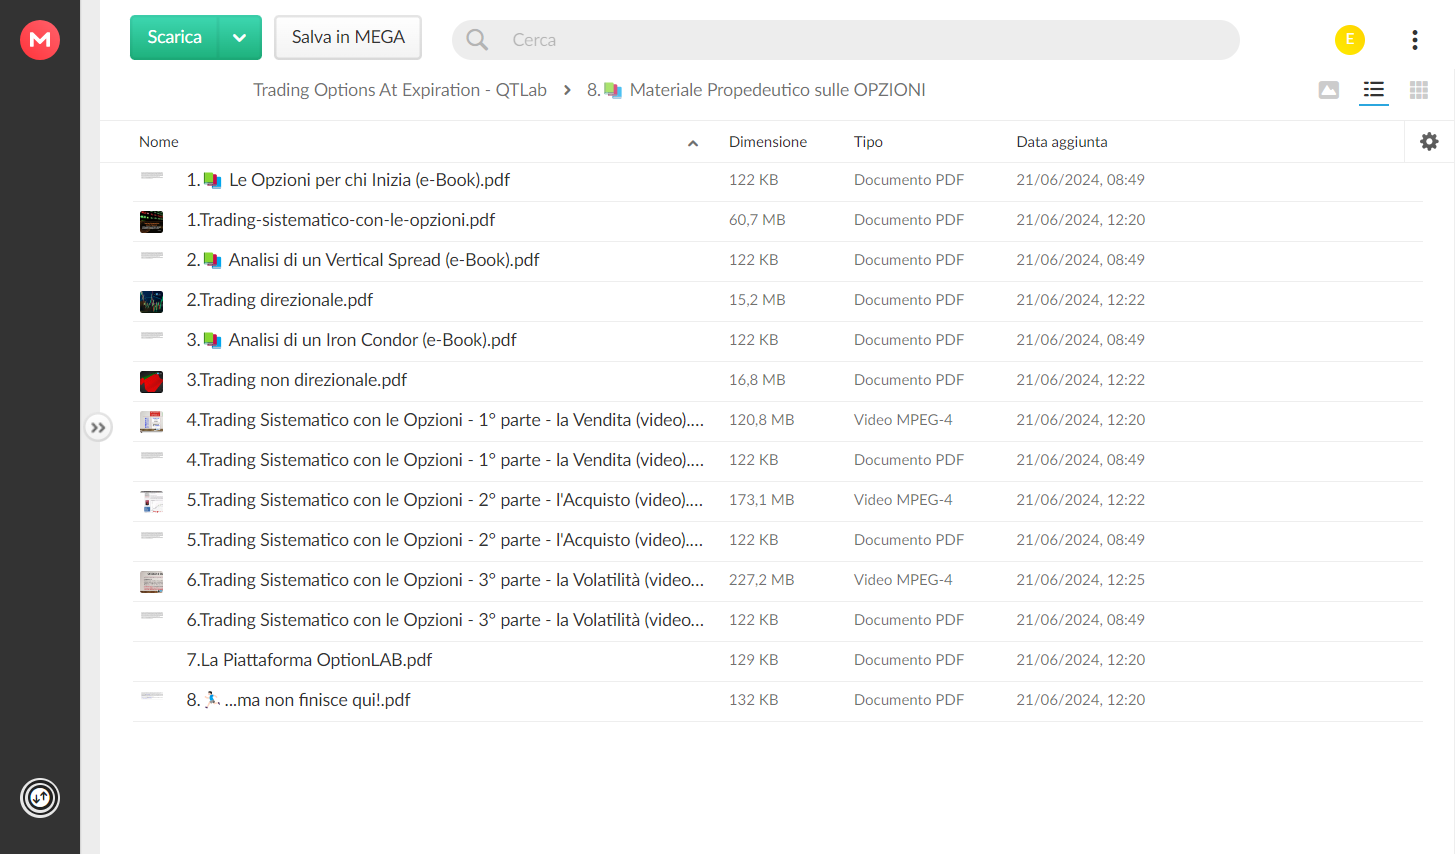Image resolution: width=1455 pixels, height=854 pixels.
Task: Open the transfers icon in sidebar
Action: [x=40, y=798]
